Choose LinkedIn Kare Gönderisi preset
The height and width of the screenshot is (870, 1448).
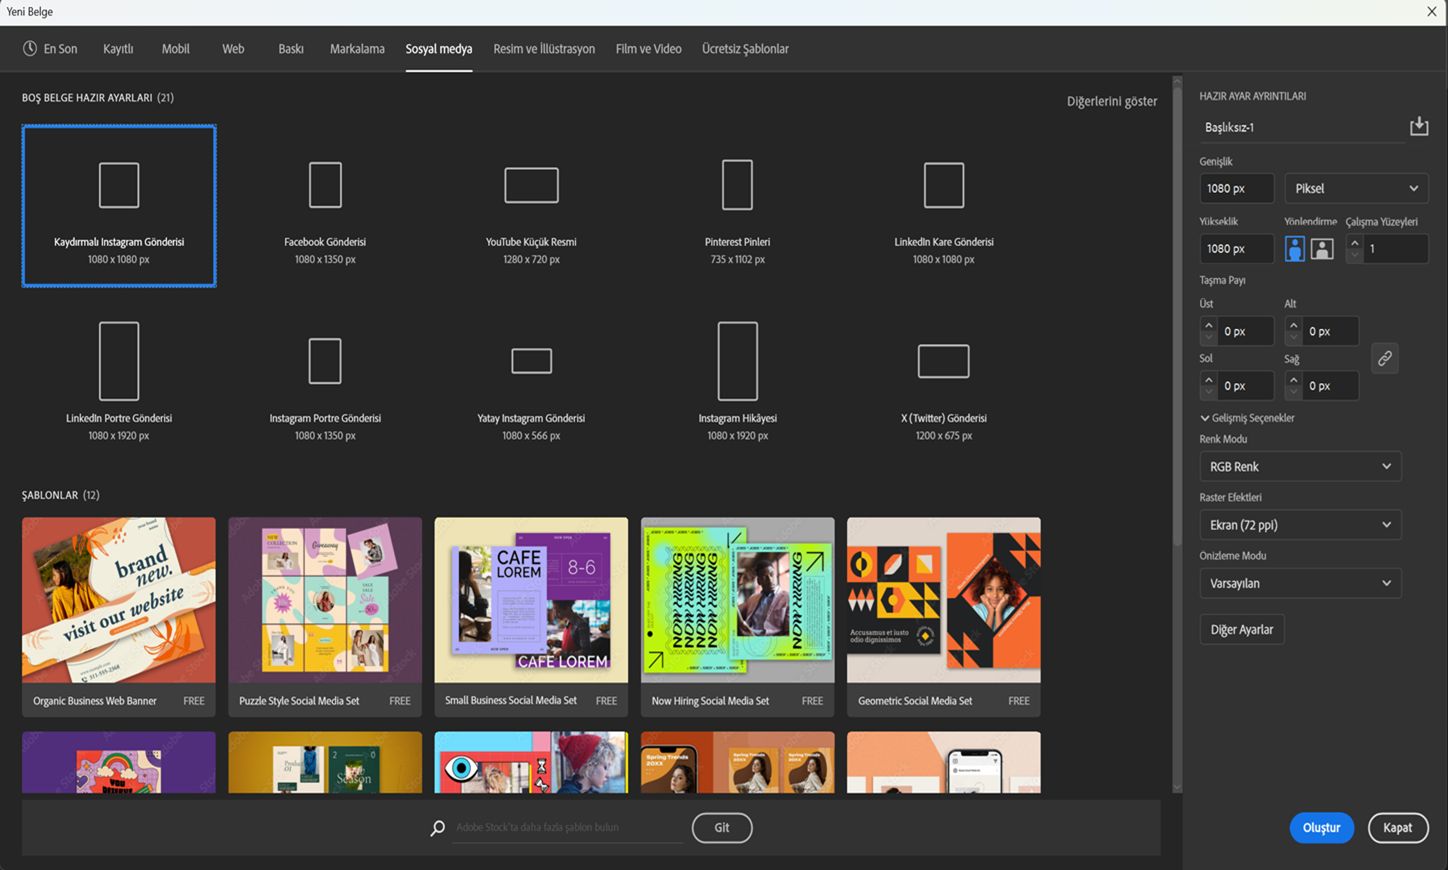pos(943,206)
